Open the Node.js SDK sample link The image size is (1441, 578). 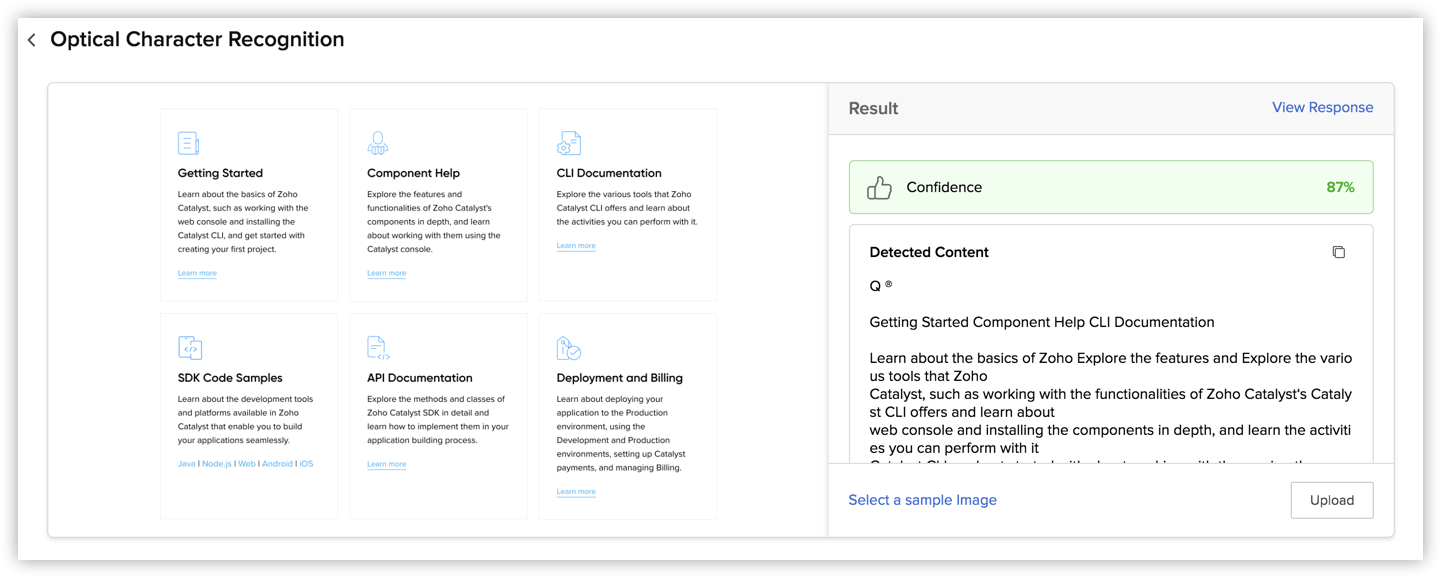click(217, 464)
